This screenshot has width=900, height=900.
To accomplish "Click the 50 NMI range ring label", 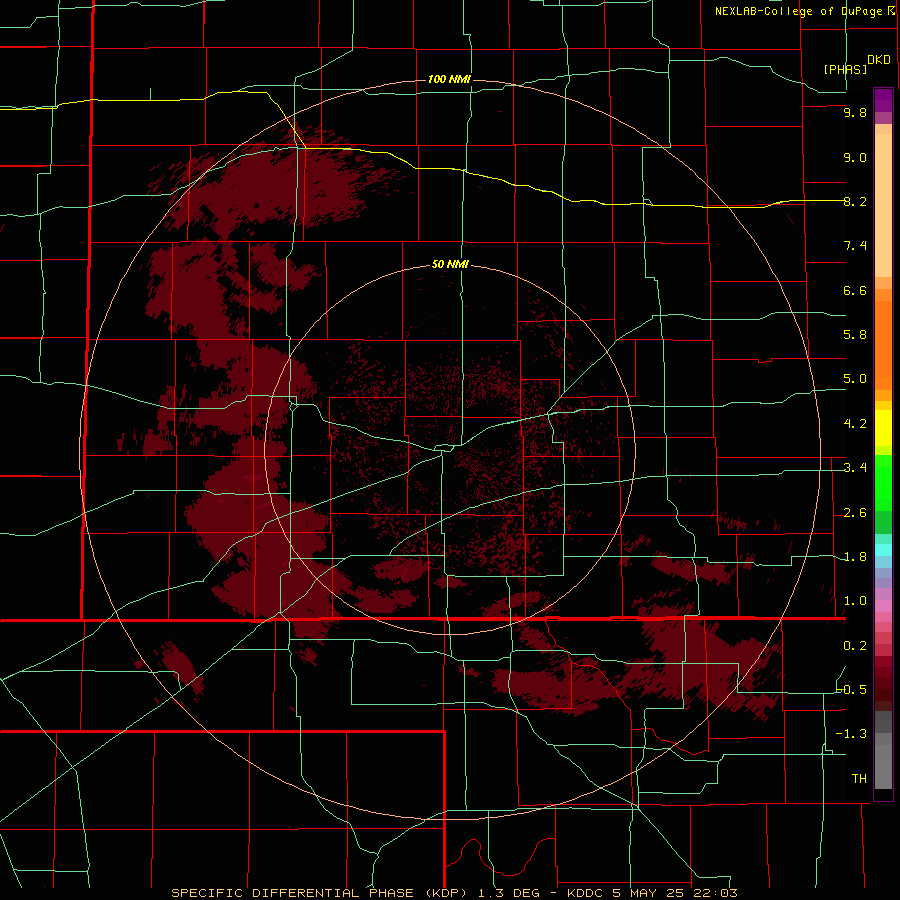I will pyautogui.click(x=450, y=264).
